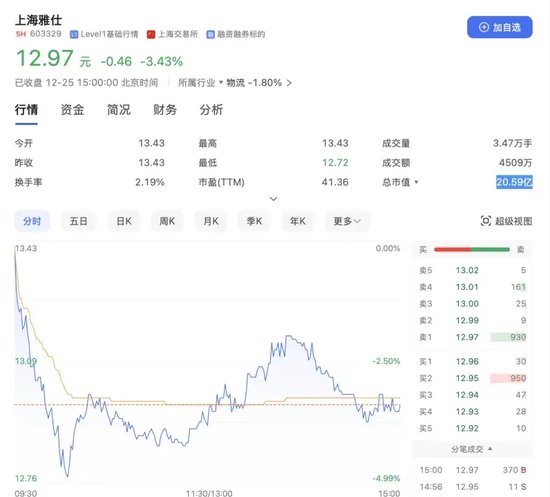550x497 pixels.
Task: Open the 物流 industry link arrow
Action: tap(289, 83)
